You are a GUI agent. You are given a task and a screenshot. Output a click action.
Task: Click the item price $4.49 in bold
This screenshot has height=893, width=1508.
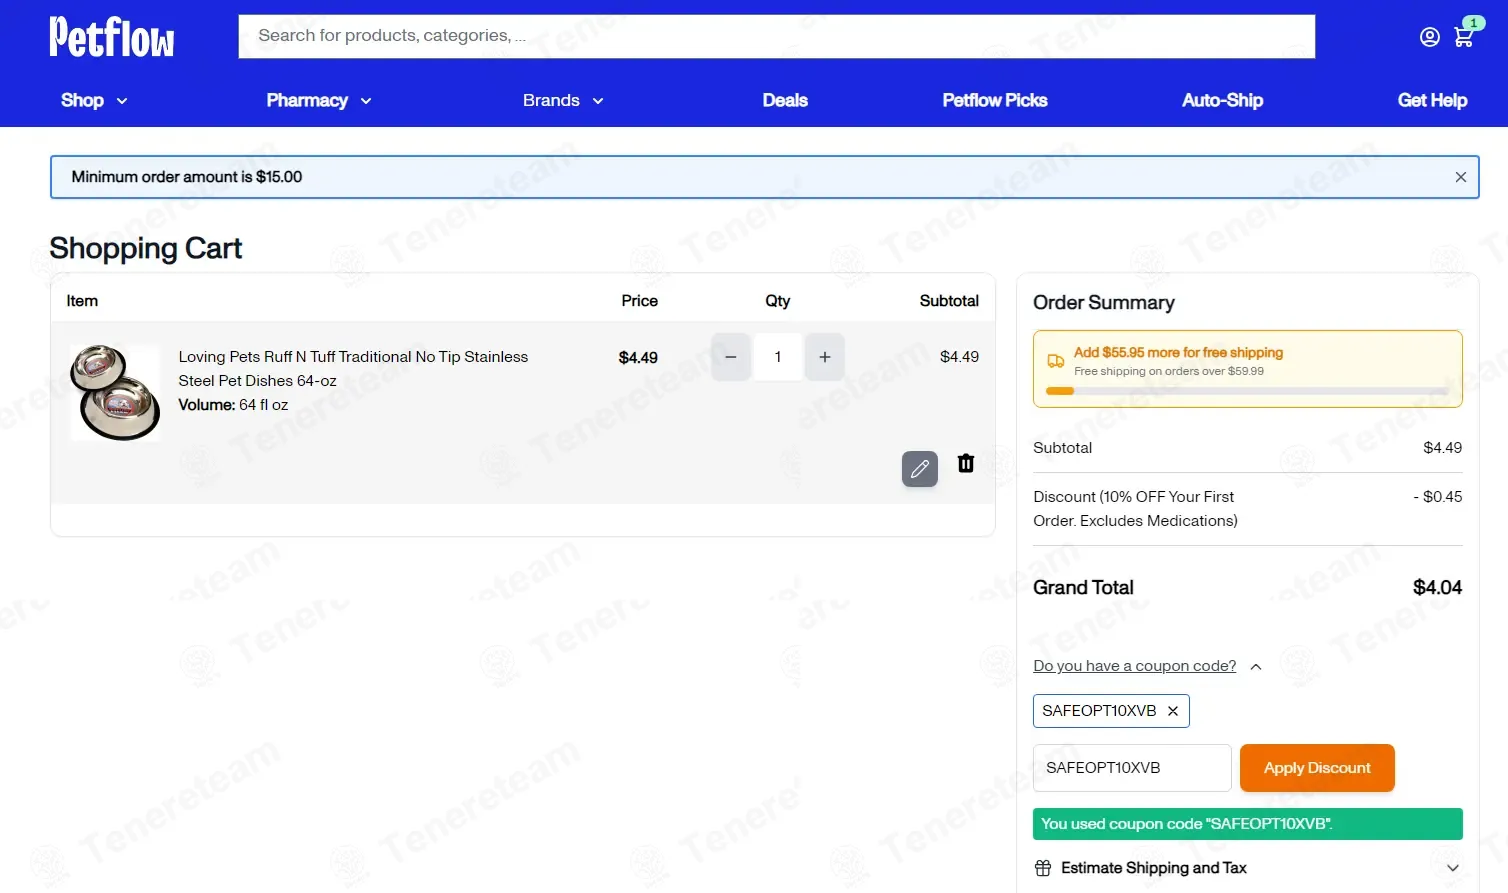tap(638, 358)
